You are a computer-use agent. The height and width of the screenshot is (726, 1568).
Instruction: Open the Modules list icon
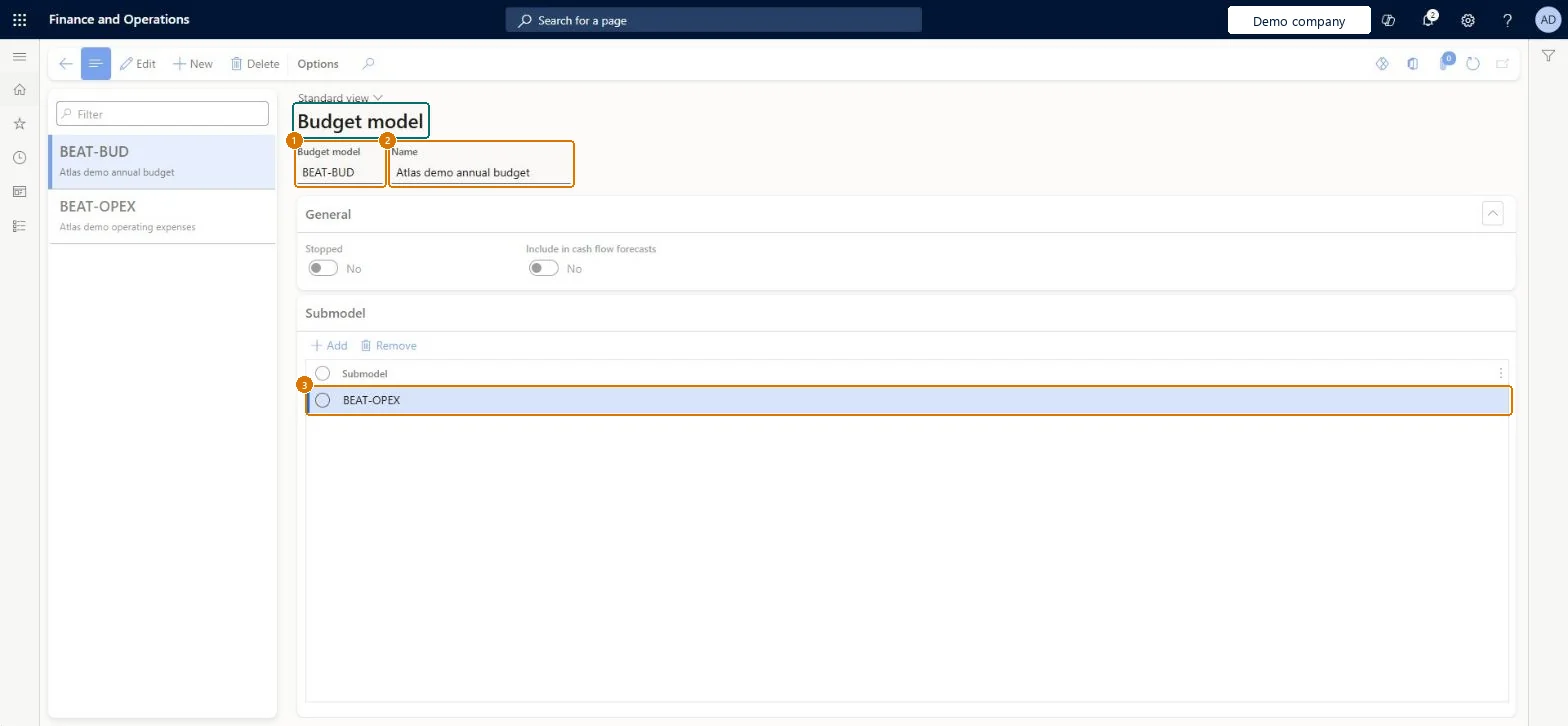tap(19, 226)
